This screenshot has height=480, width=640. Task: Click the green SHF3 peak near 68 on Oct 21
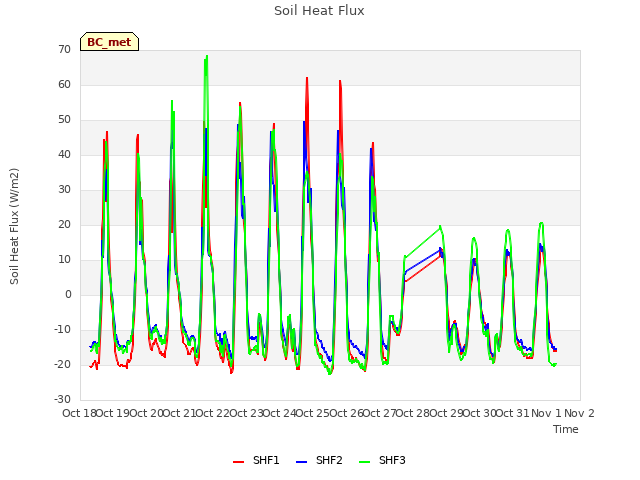pos(207,56)
